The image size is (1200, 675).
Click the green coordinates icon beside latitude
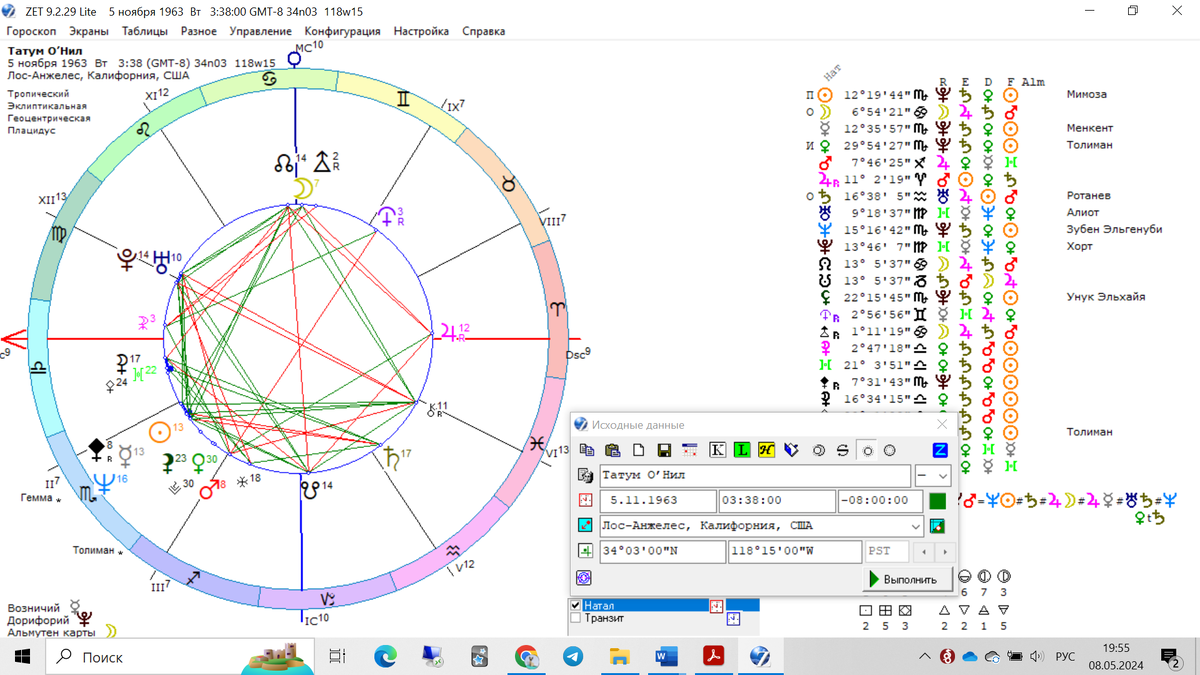coord(586,551)
